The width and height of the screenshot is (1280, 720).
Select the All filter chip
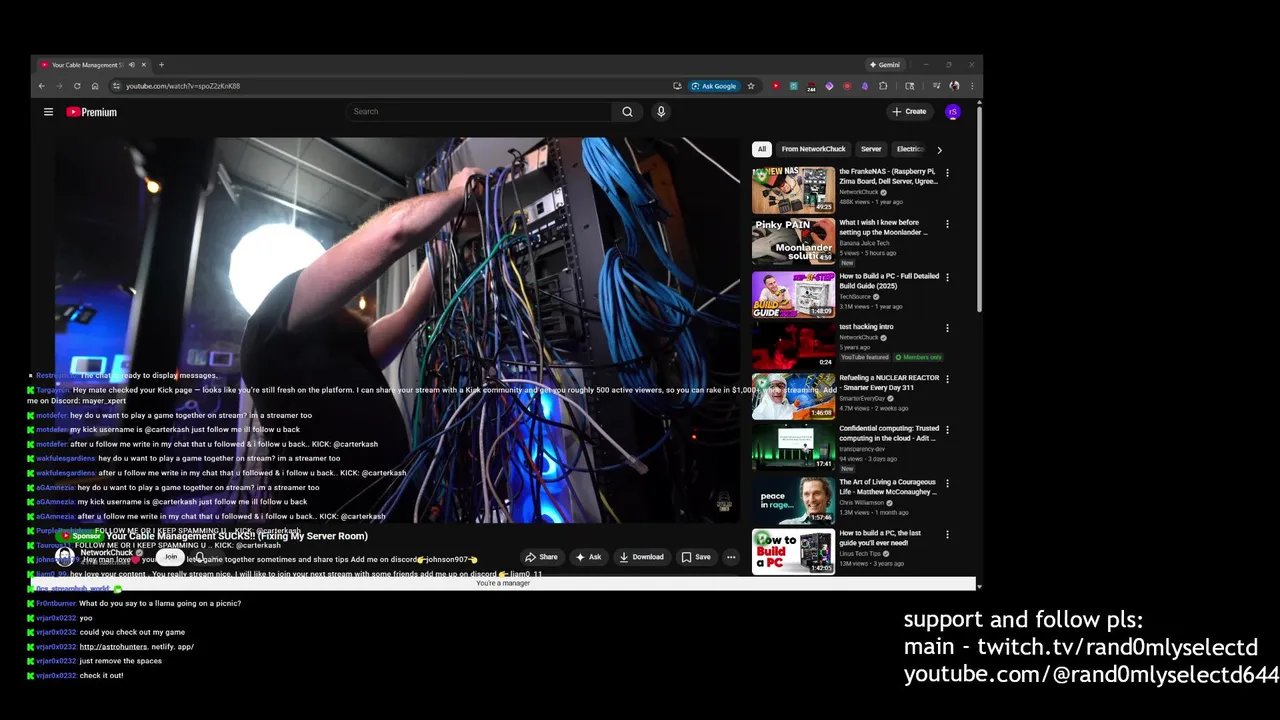(762, 149)
